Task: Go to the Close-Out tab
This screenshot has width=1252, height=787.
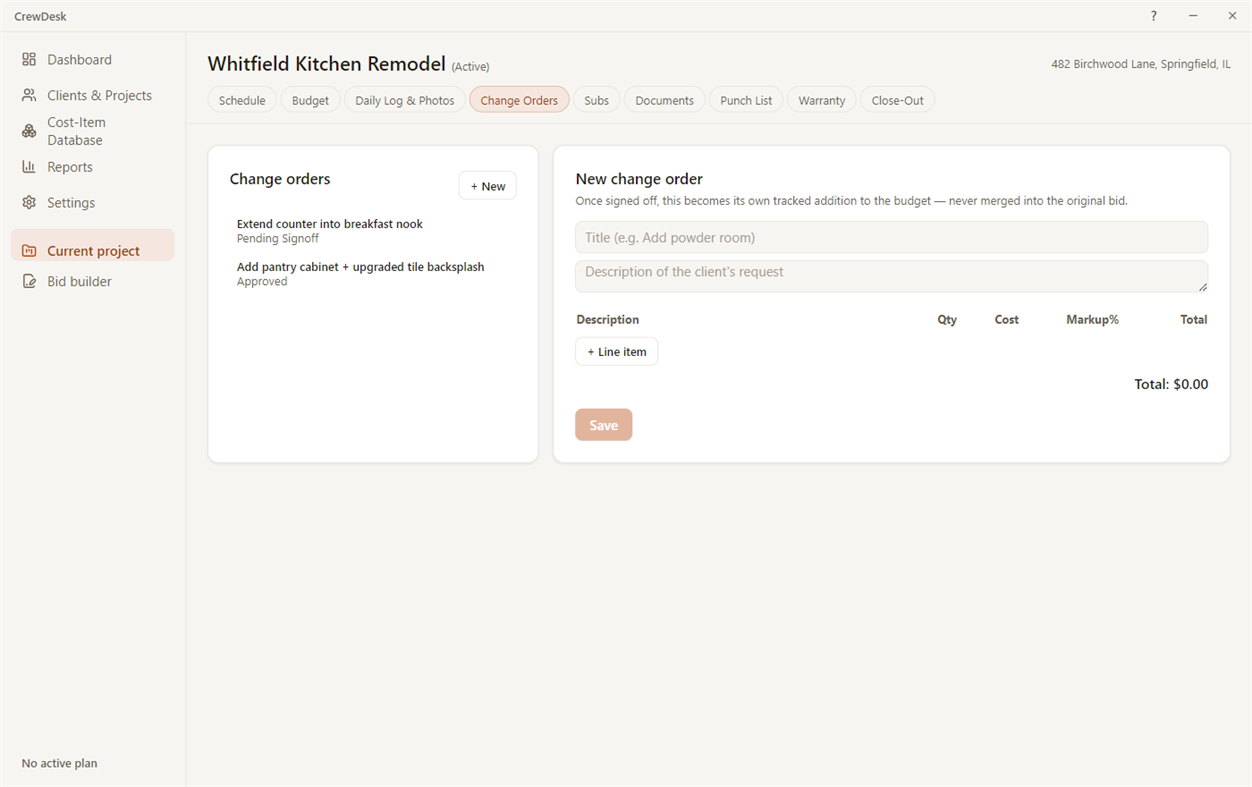Action: pyautogui.click(x=898, y=100)
